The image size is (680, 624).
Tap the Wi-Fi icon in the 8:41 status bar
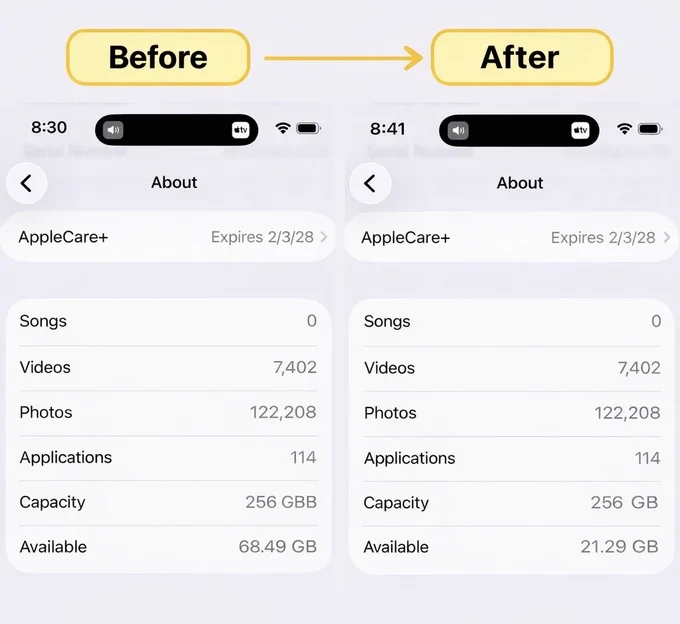click(624, 128)
